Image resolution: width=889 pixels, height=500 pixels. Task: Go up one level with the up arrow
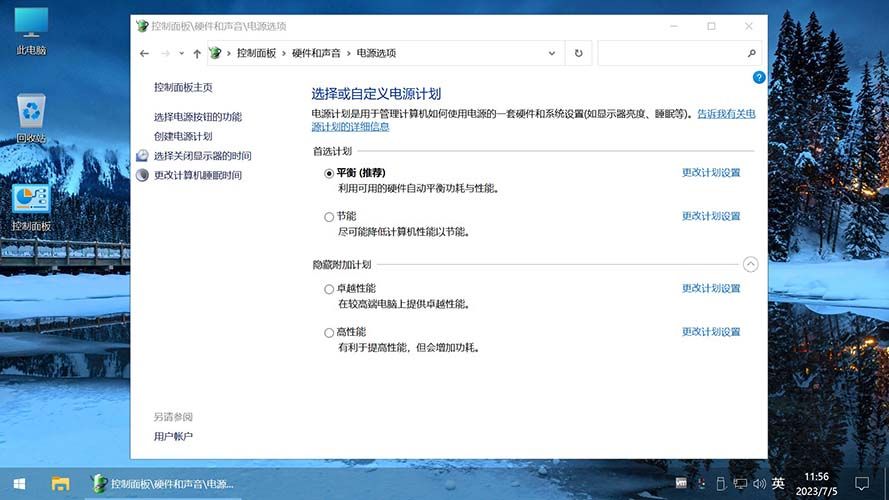click(197, 53)
